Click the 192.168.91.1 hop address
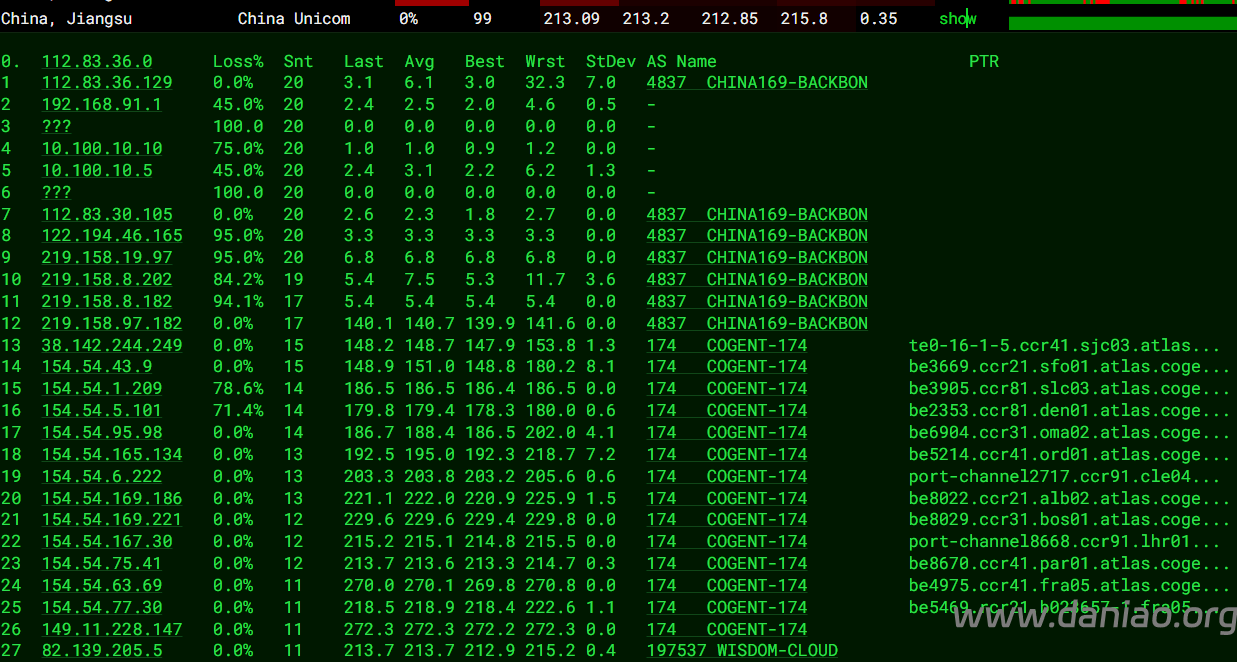This screenshot has height=662, width=1237. tap(101, 105)
